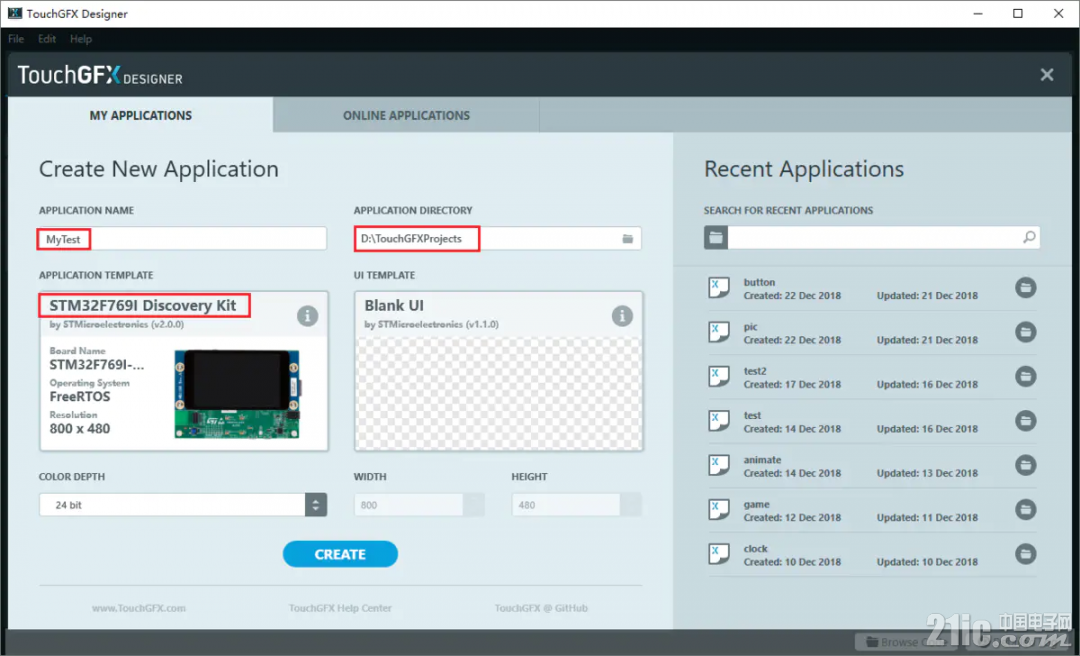The height and width of the screenshot is (656, 1080).
Task: Open the Edit menu
Action: [47, 39]
